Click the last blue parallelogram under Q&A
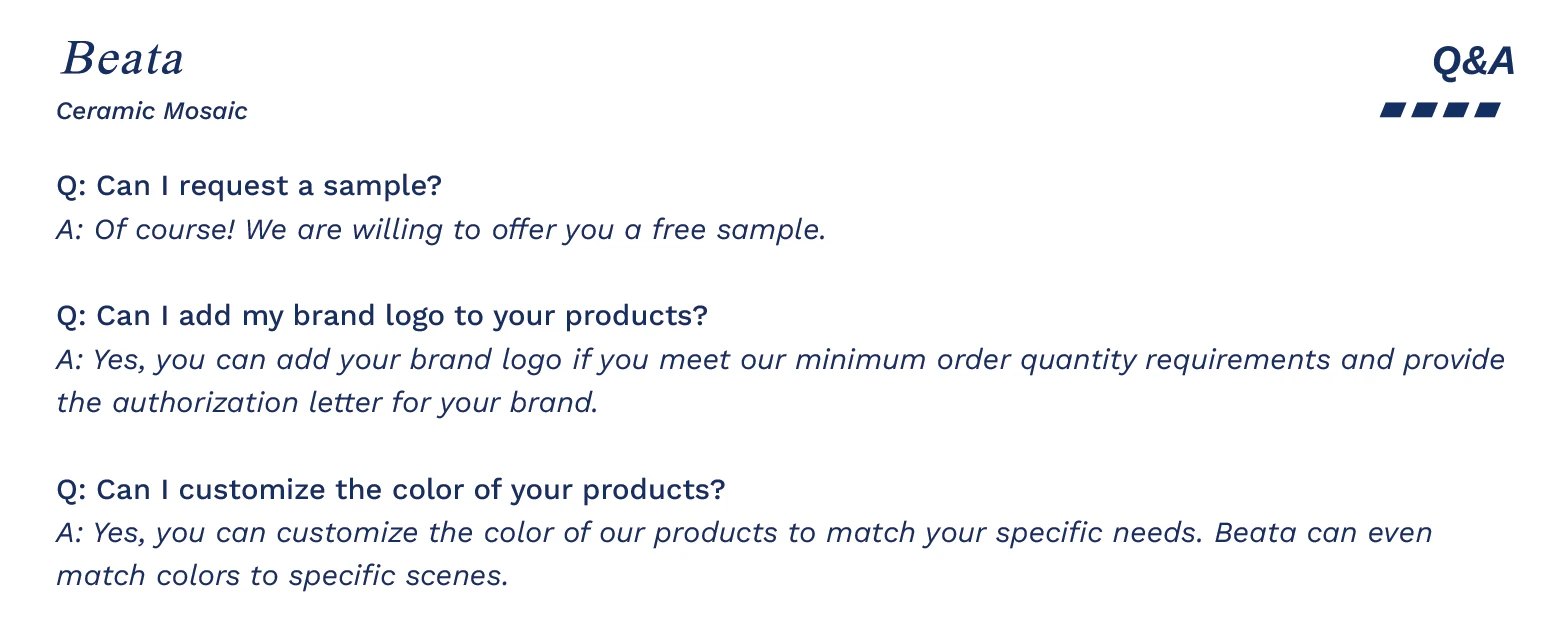This screenshot has height=640, width=1562. pos(1488,110)
